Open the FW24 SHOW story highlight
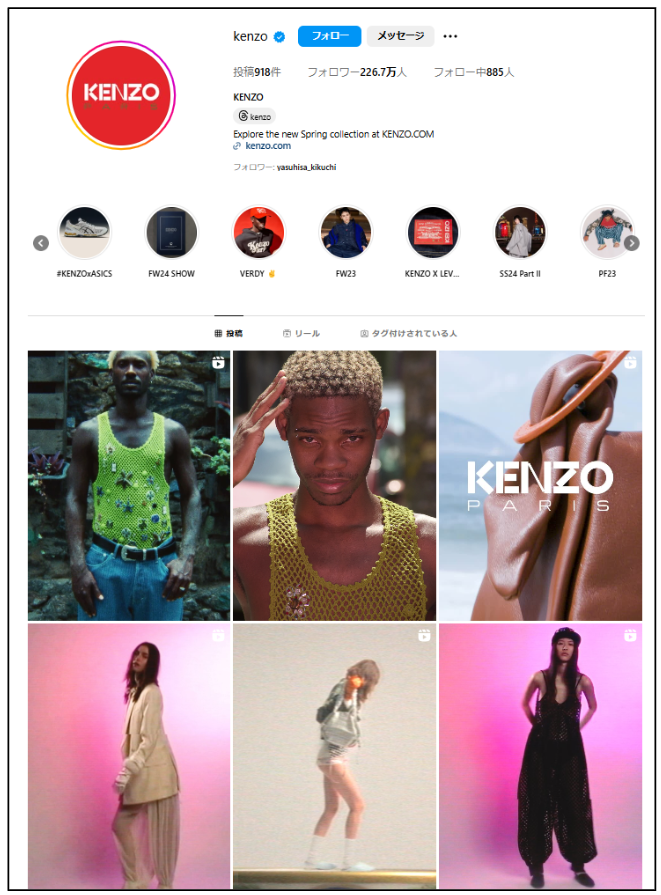The image size is (661, 895). click(x=171, y=232)
